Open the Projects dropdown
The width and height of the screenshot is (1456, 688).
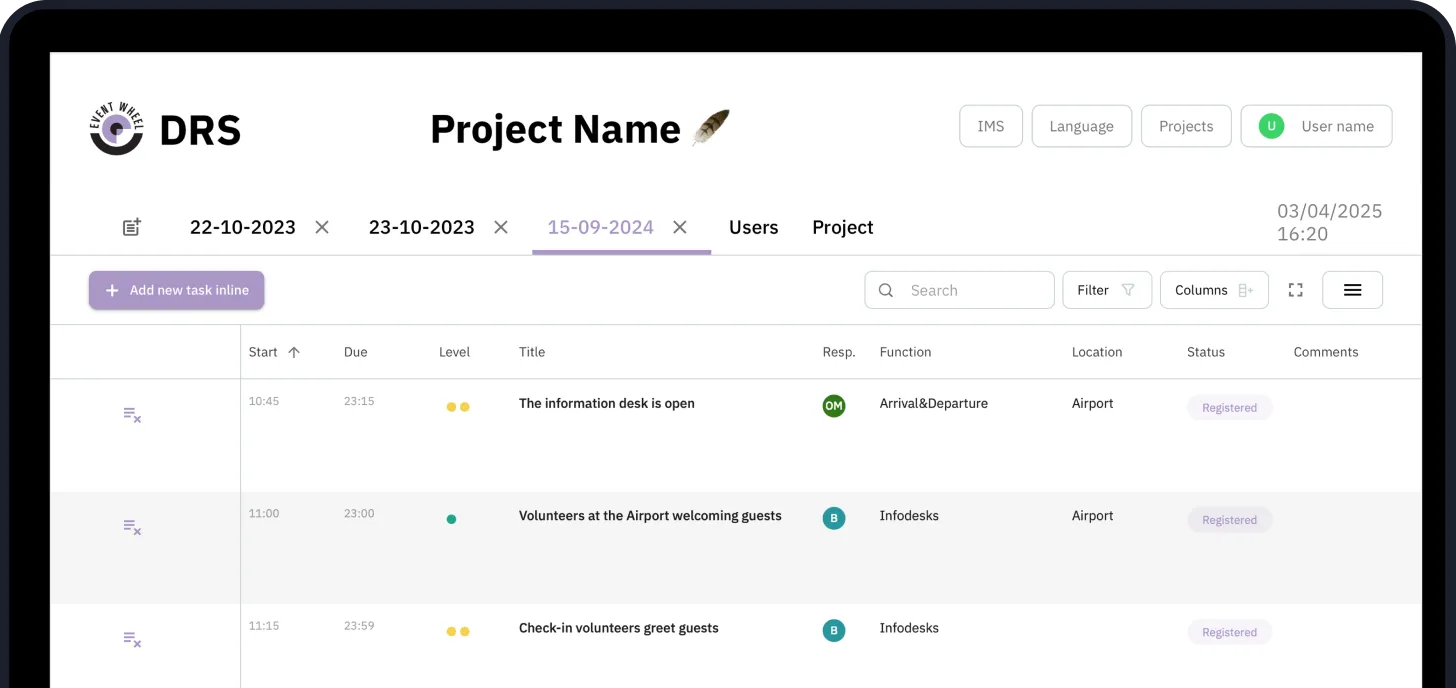coord(1186,125)
